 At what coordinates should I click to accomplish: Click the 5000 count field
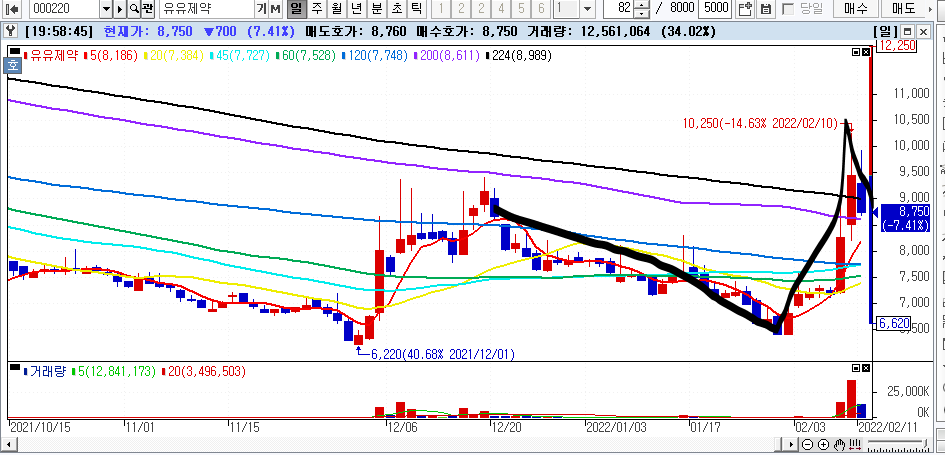716,8
